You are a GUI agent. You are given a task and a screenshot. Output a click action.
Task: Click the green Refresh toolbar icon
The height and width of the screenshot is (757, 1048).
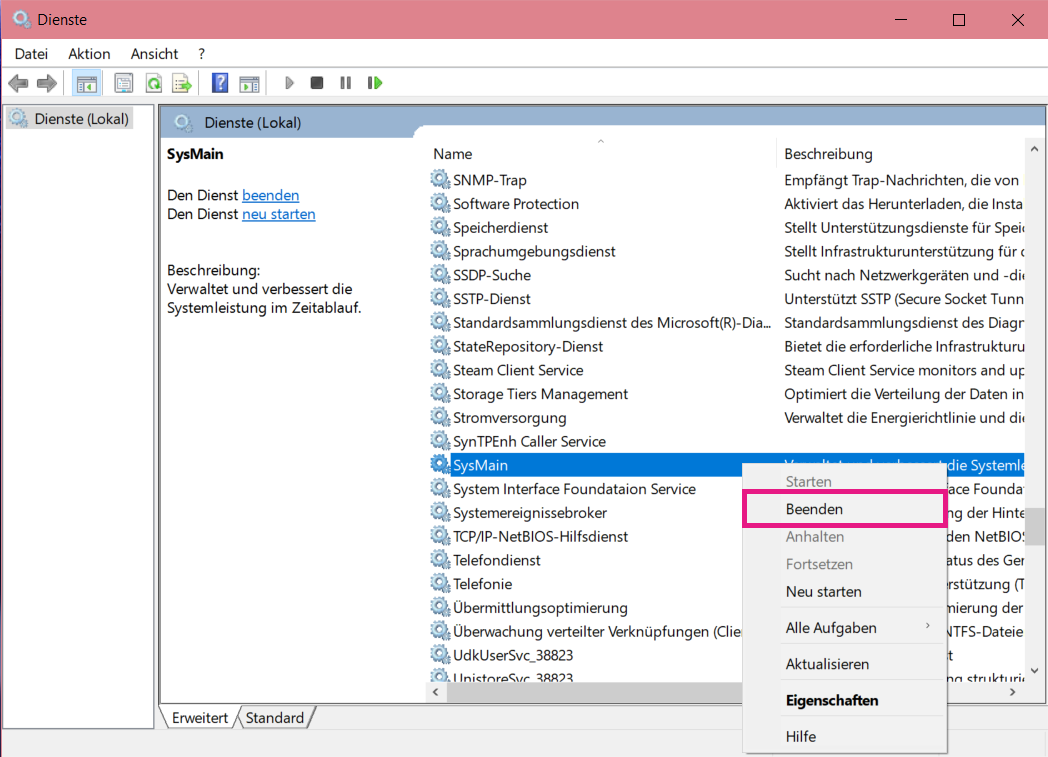tap(154, 84)
